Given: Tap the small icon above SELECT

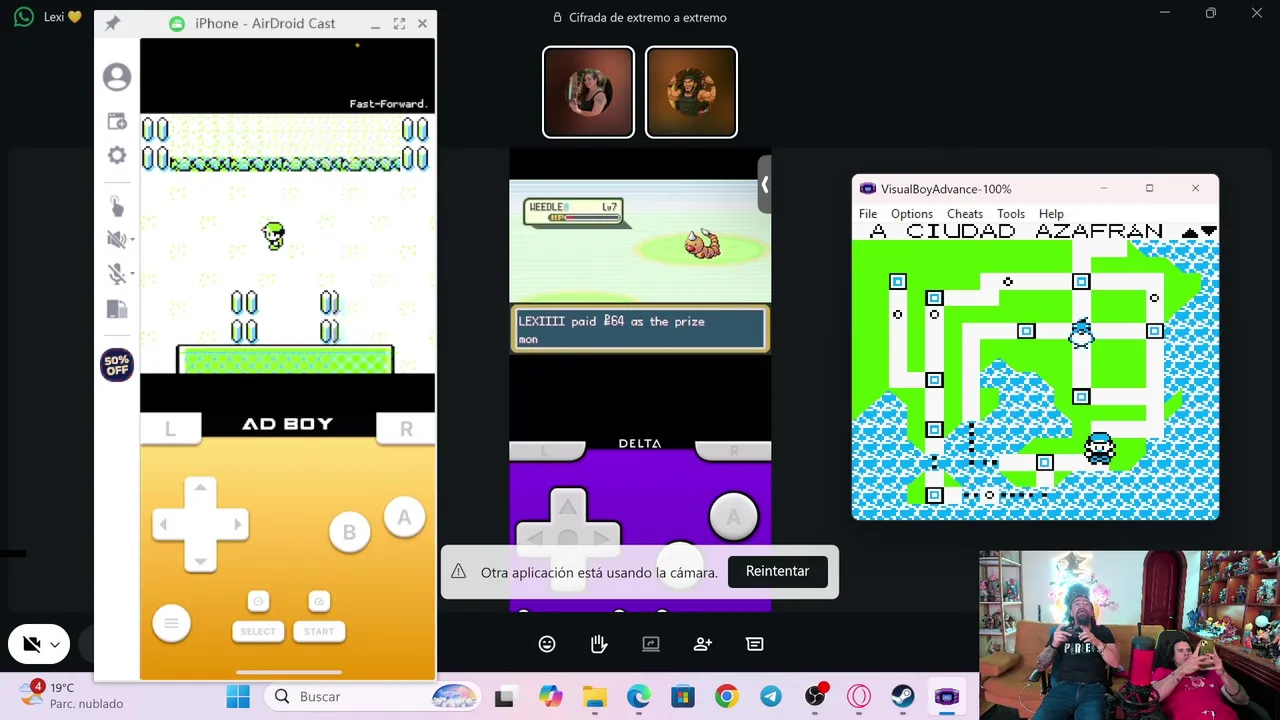Looking at the screenshot, I should pos(258,601).
